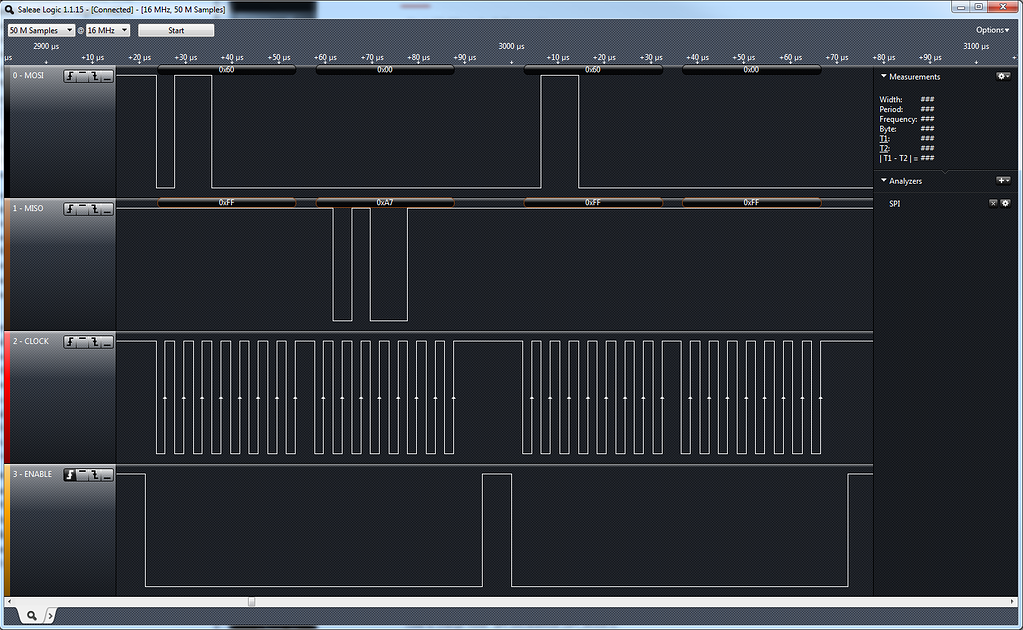Toggle rising edge trigger on ENABLE channel
1023x630 pixels.
(70, 475)
